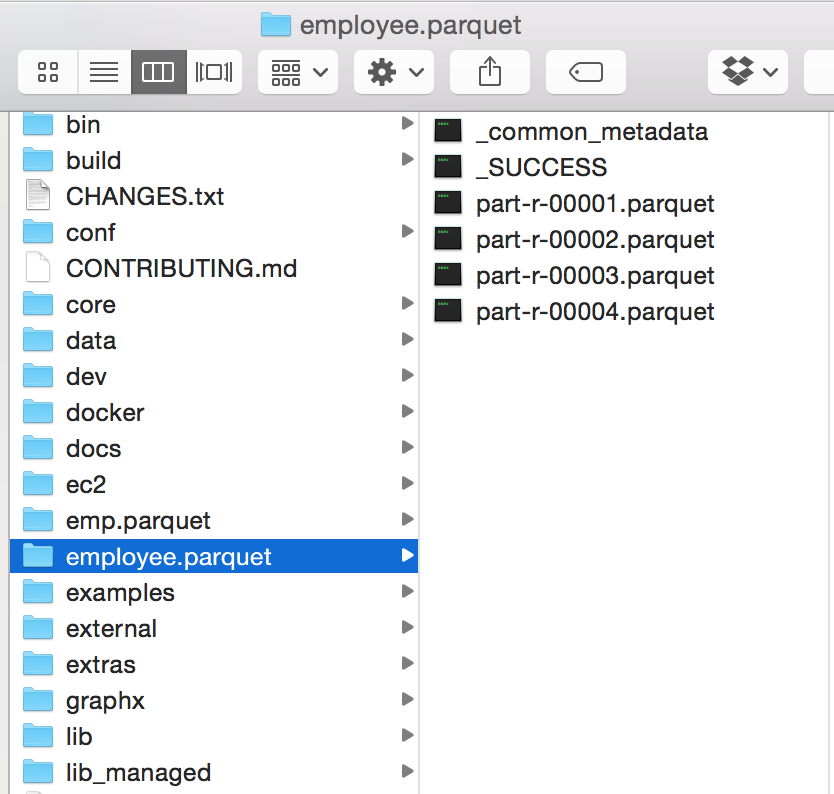Screen dimensions: 834x794
Task: Select column view mode button
Action: coord(158,72)
